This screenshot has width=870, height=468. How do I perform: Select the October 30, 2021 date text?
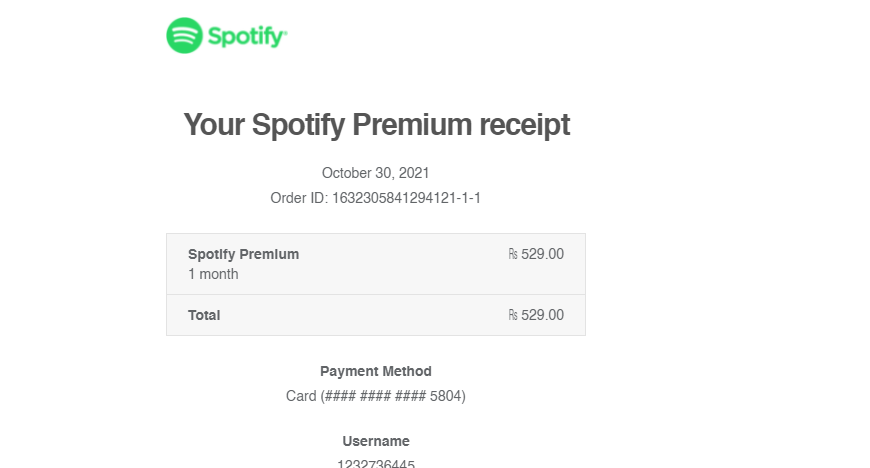(x=376, y=173)
